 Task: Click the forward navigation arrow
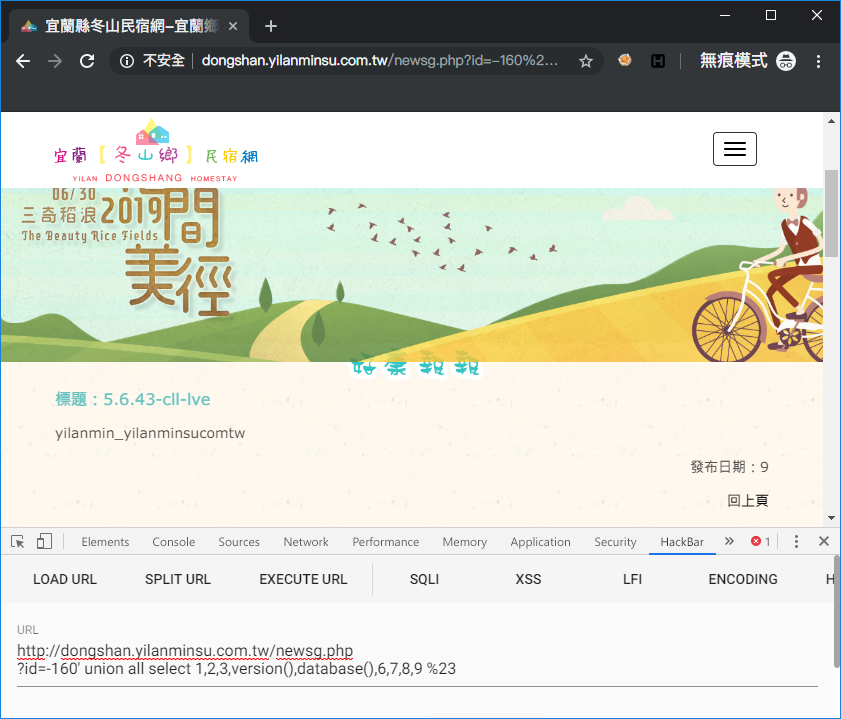point(55,61)
